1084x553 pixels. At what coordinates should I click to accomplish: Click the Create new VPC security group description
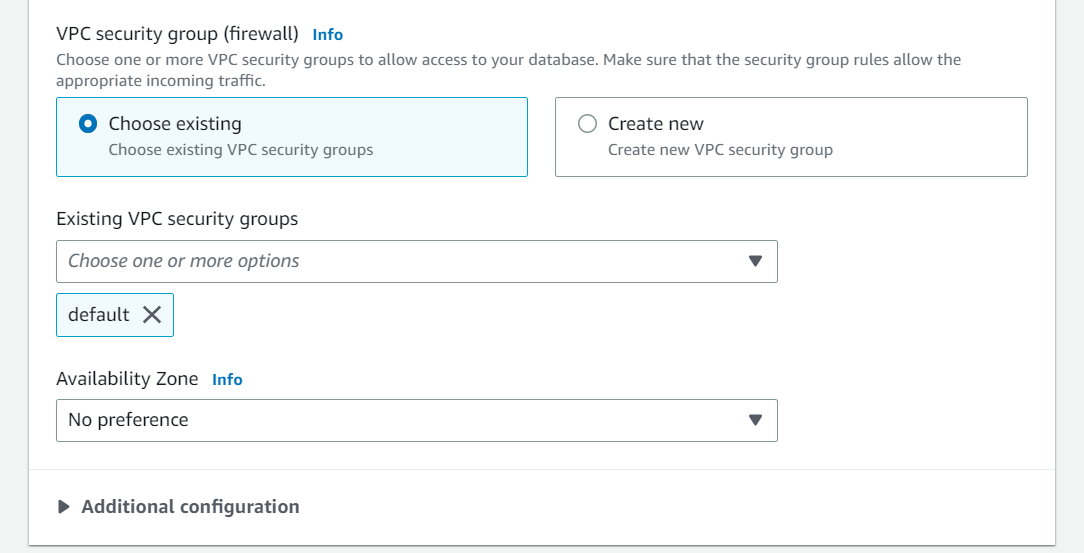click(x=720, y=150)
